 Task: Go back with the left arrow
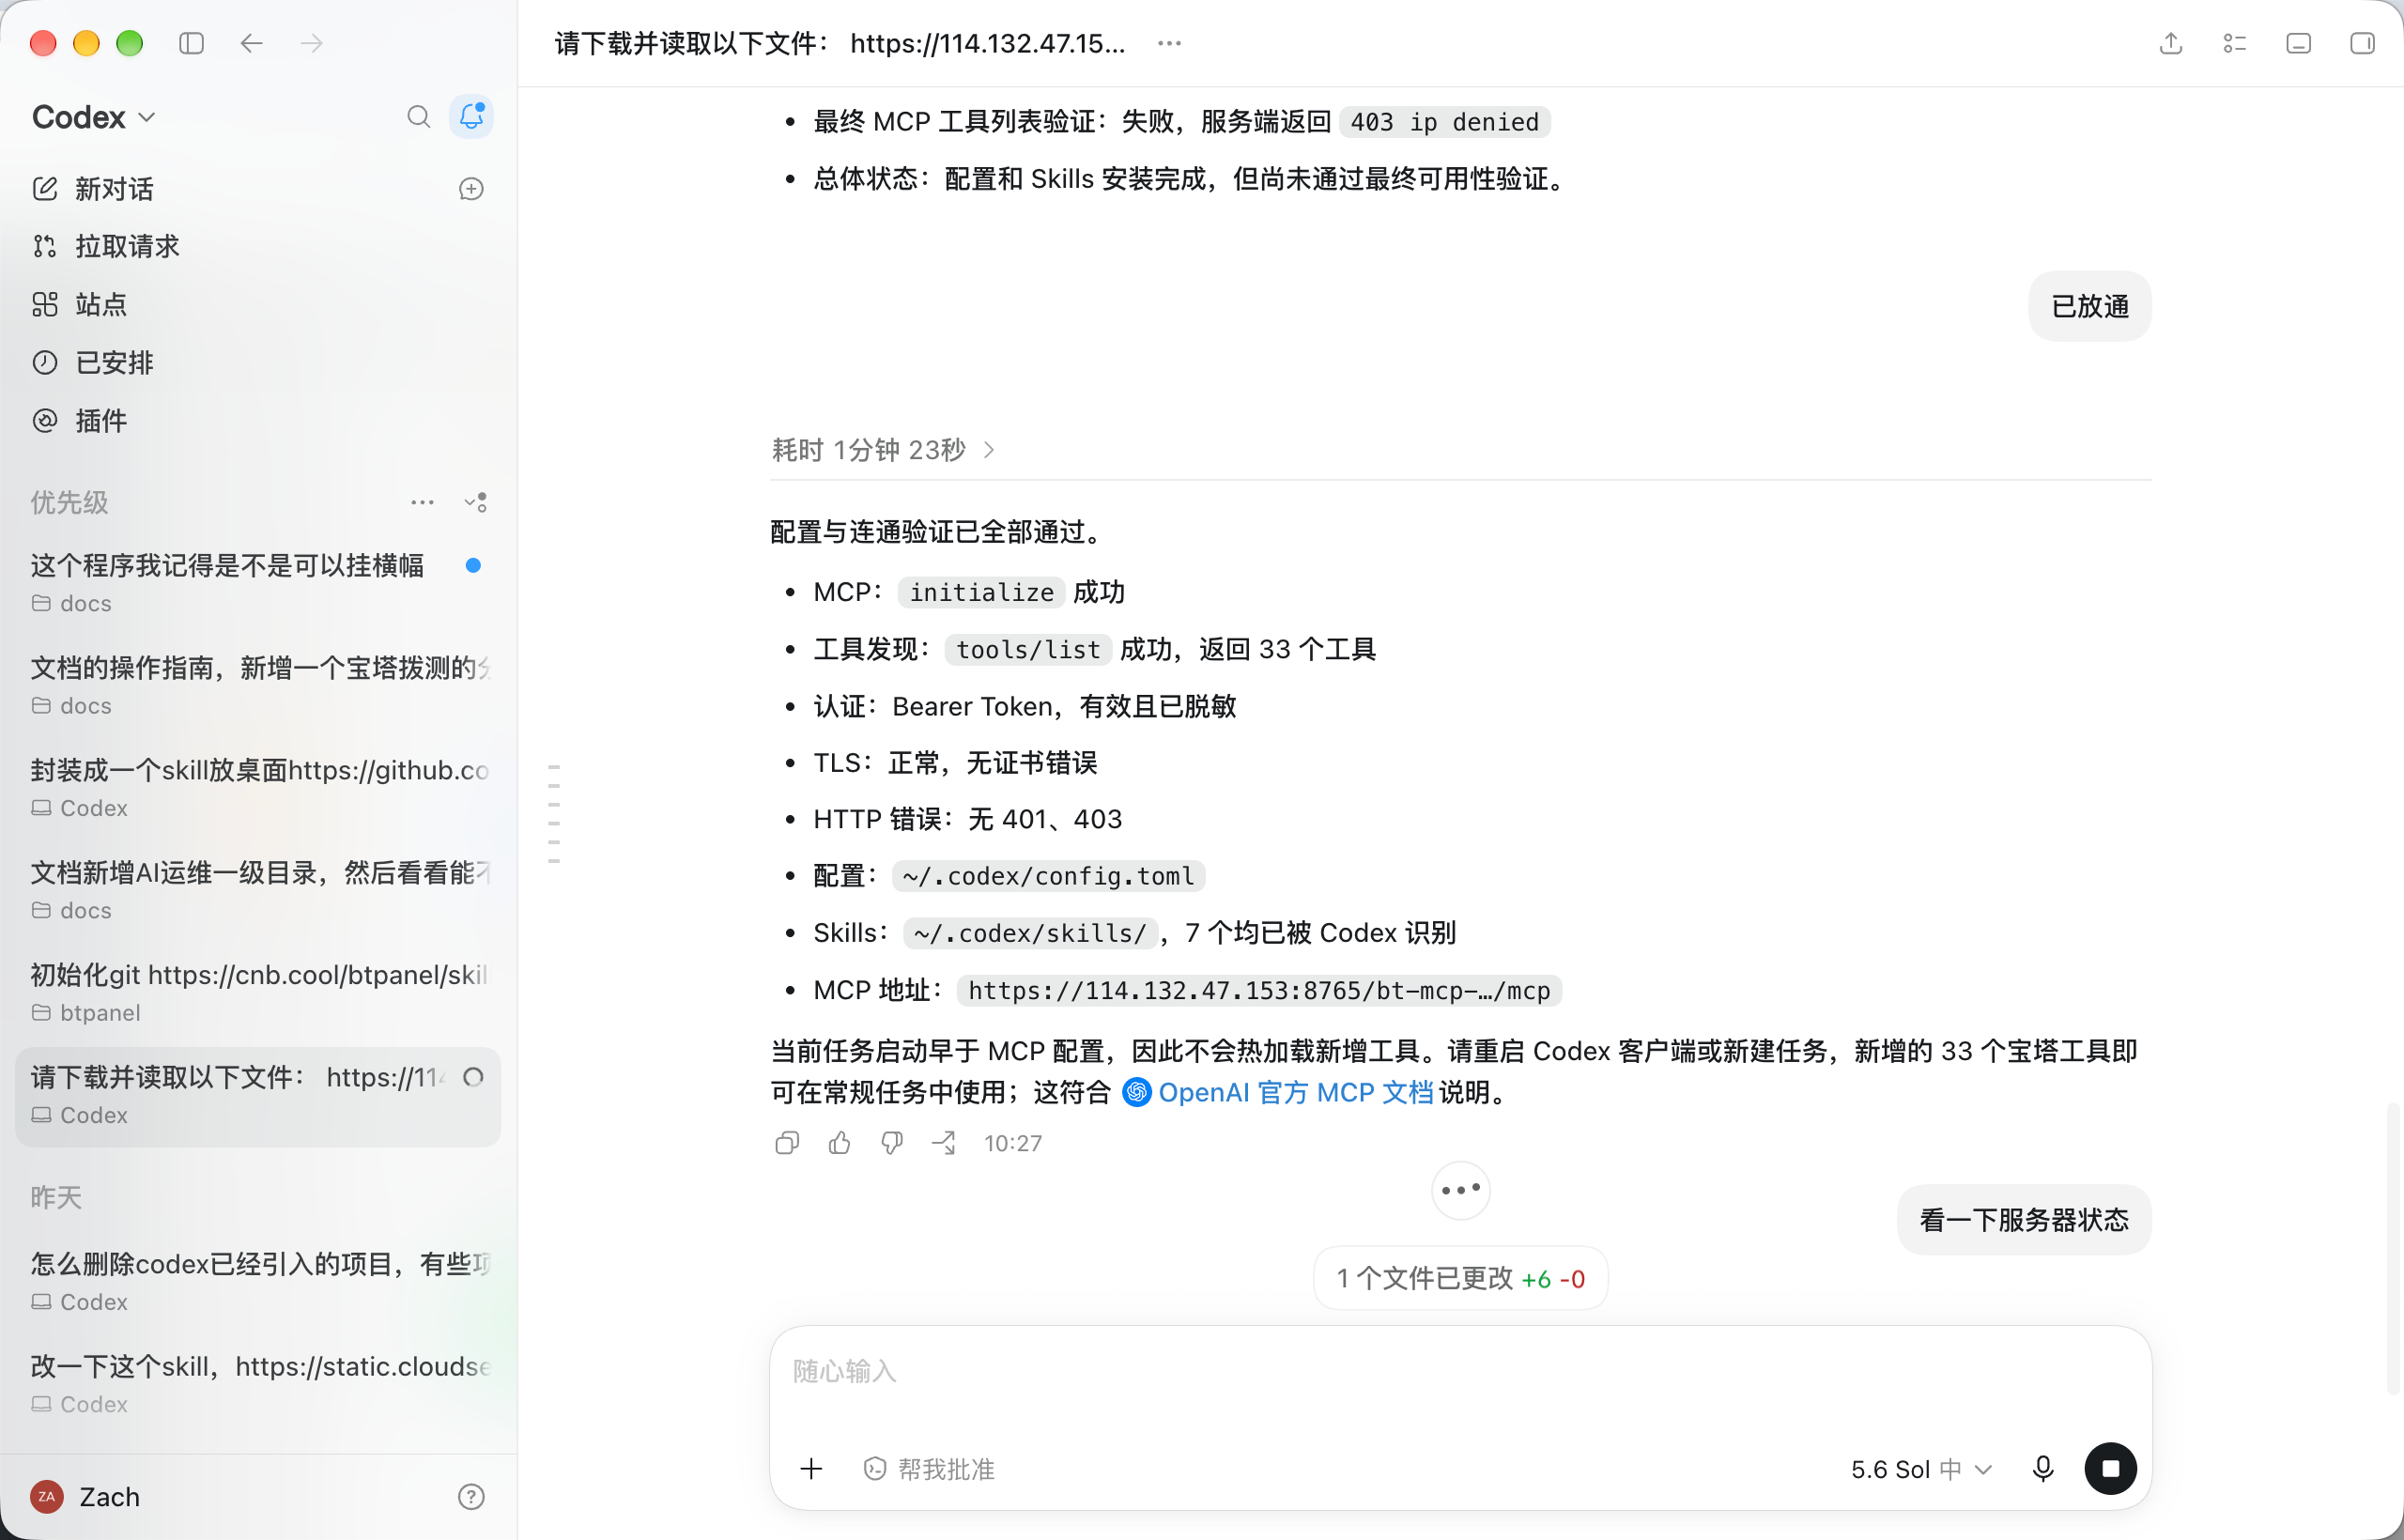coord(251,43)
